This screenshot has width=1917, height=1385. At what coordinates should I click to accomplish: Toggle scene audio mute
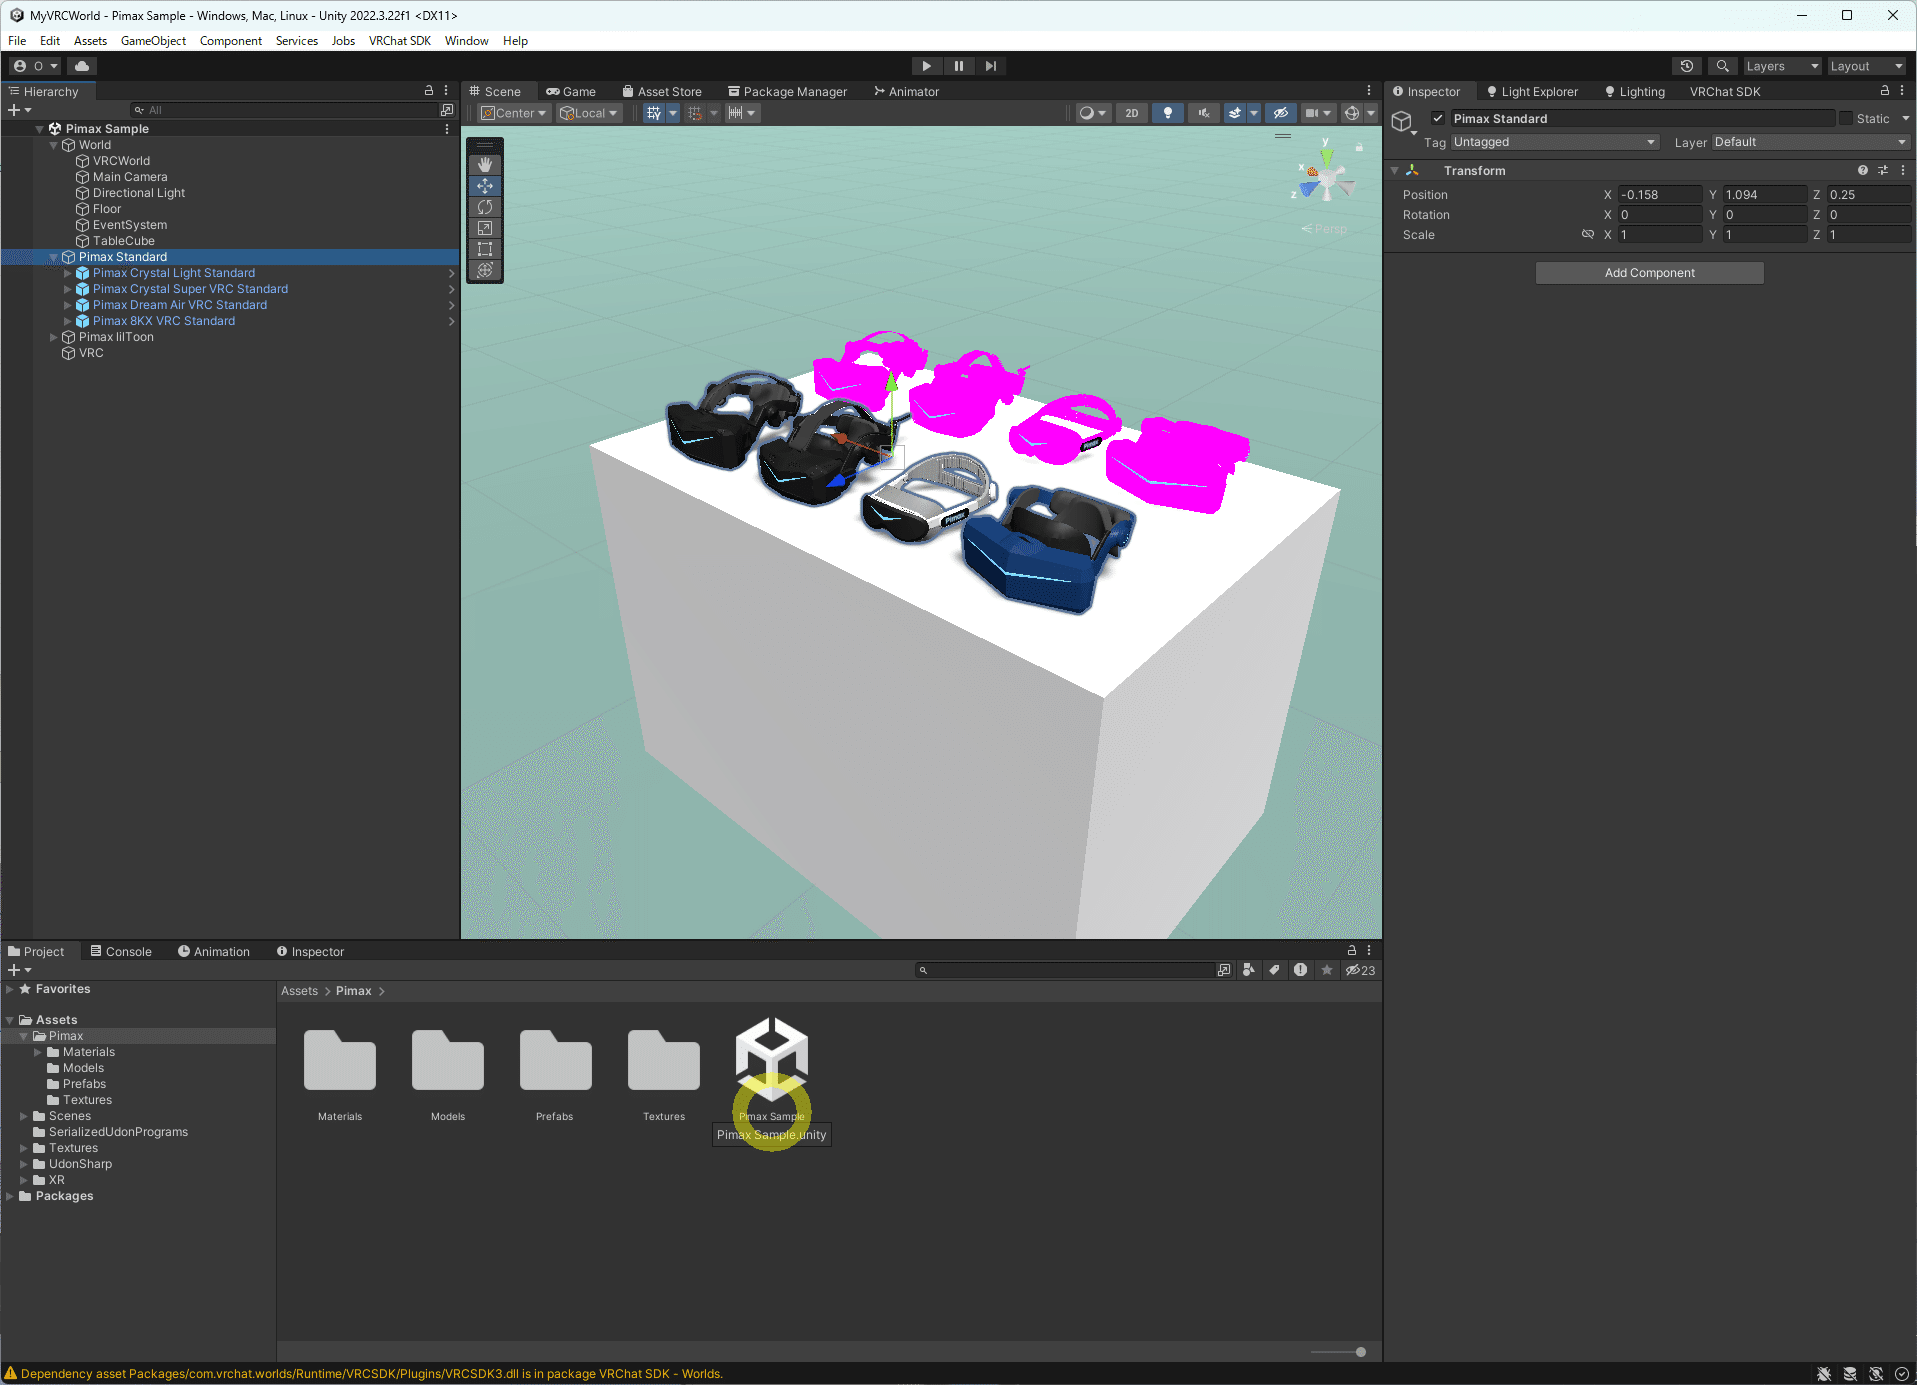pyautogui.click(x=1204, y=113)
